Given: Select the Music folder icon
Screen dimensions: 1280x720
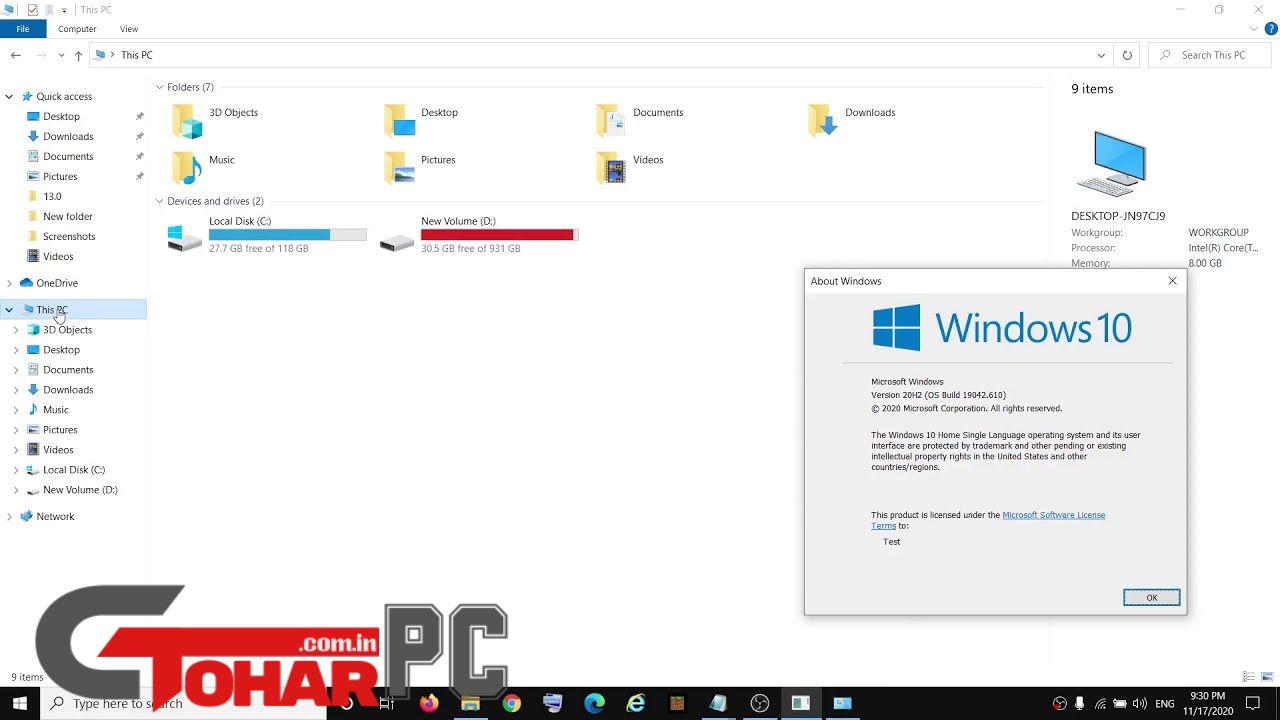Looking at the screenshot, I should pyautogui.click(x=187, y=167).
